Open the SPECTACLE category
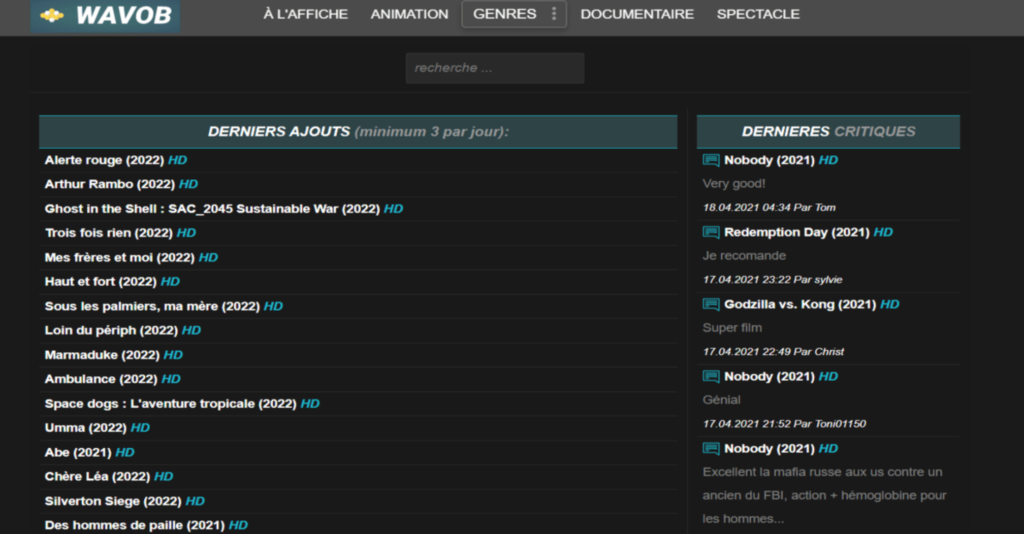This screenshot has height=534, width=1024. 758,14
